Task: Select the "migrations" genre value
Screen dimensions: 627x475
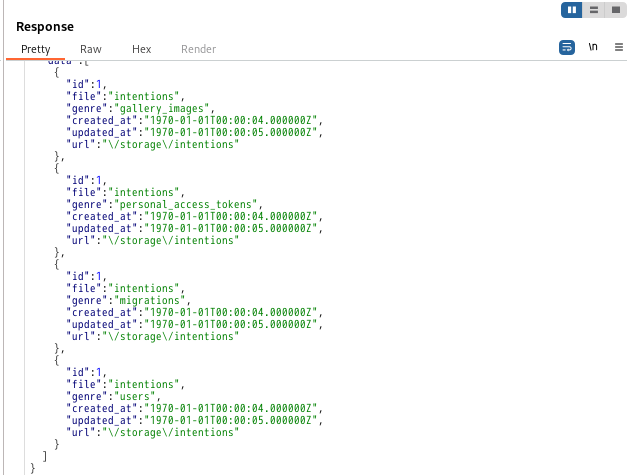Action: (x=150, y=301)
